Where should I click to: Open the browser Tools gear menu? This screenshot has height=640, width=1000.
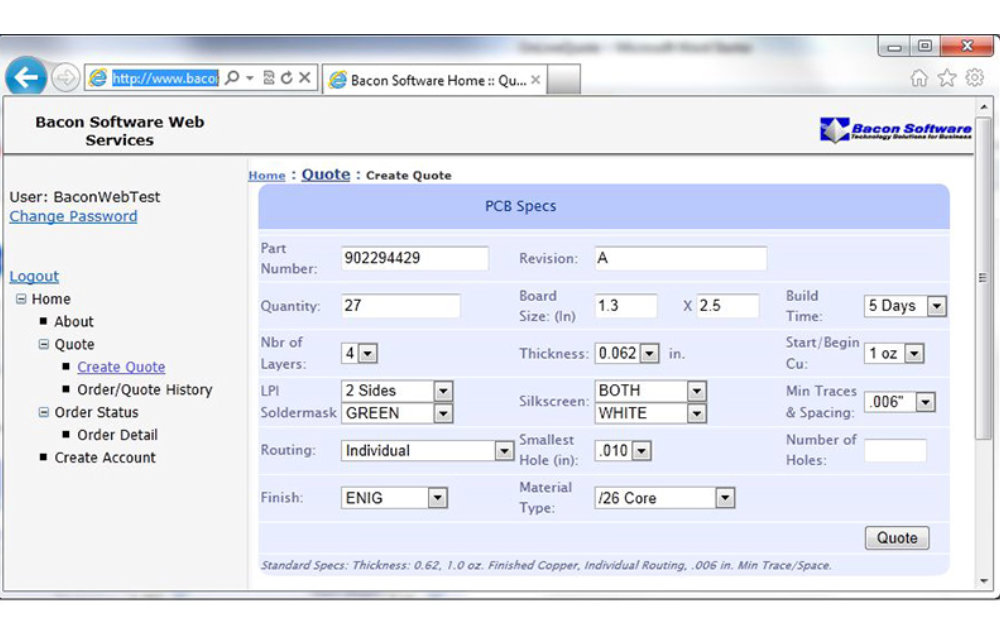click(975, 78)
